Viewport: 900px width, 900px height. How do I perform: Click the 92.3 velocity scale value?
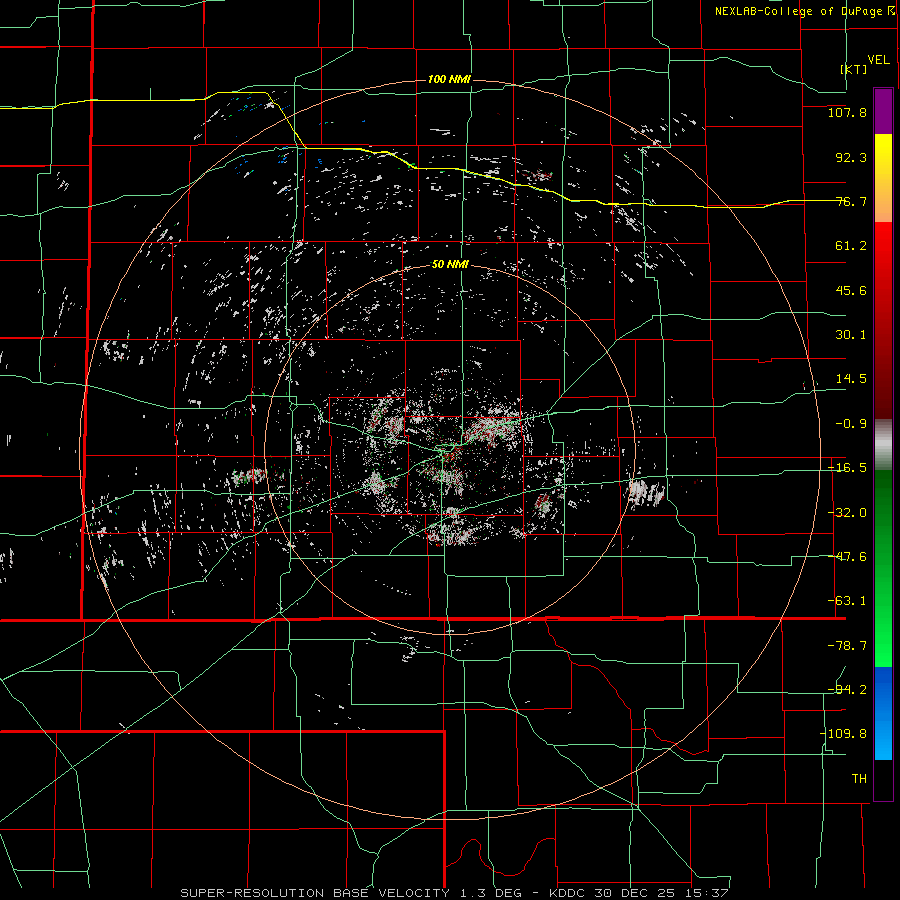(x=851, y=157)
